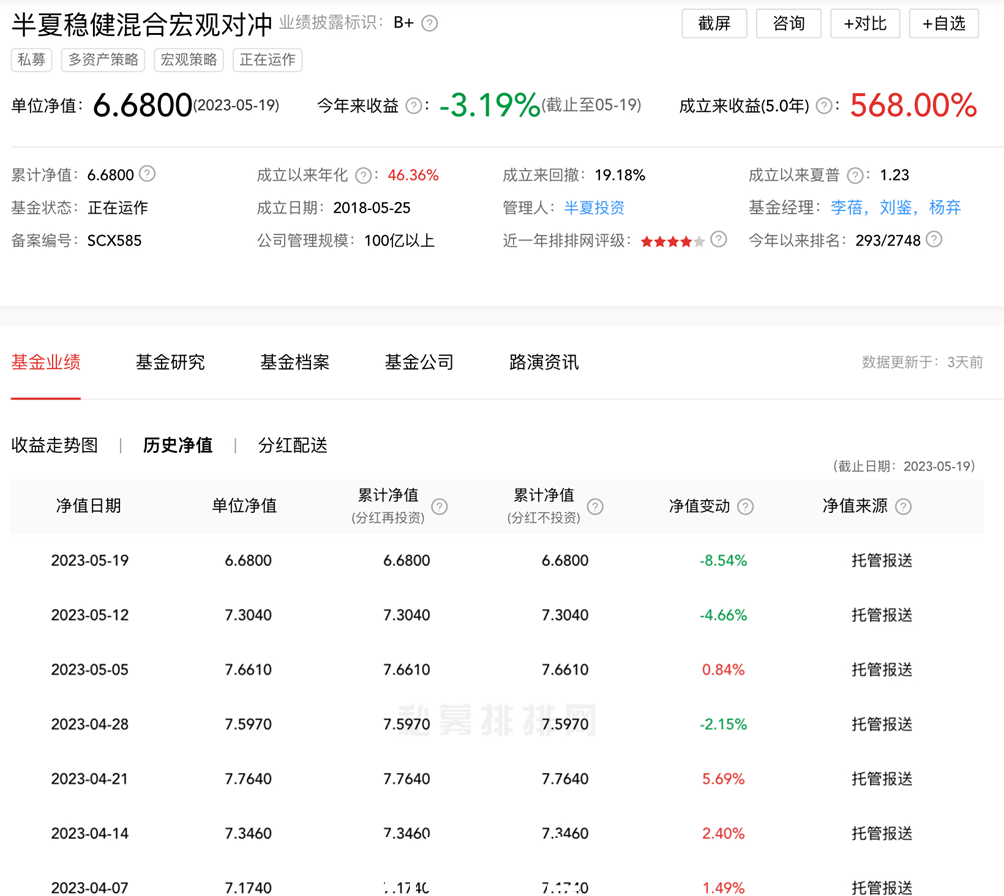Image resolution: width=1004 pixels, height=896 pixels.
Task: Click the star rating for 近一年排排网评级
Action: [672, 241]
